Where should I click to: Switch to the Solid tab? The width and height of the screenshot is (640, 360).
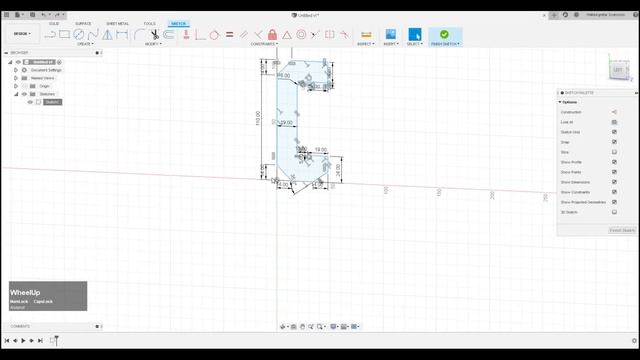tap(53, 24)
